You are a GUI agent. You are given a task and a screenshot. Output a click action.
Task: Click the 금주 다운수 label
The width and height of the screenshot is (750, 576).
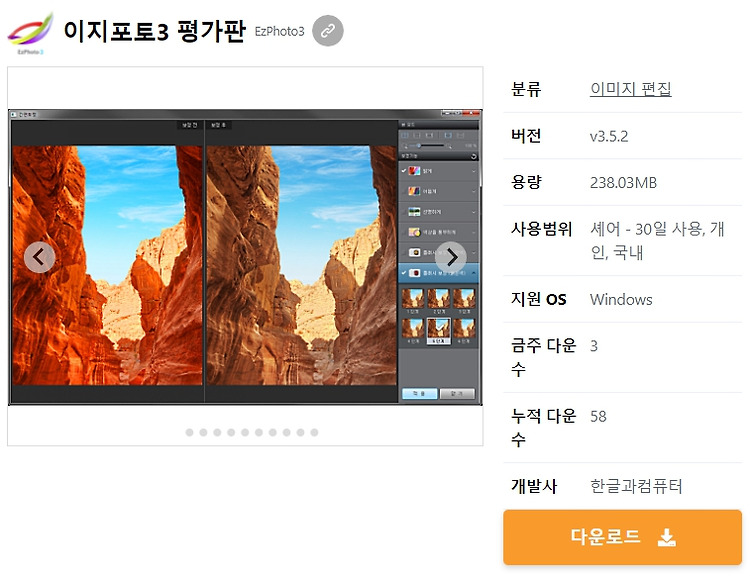[x=543, y=357]
